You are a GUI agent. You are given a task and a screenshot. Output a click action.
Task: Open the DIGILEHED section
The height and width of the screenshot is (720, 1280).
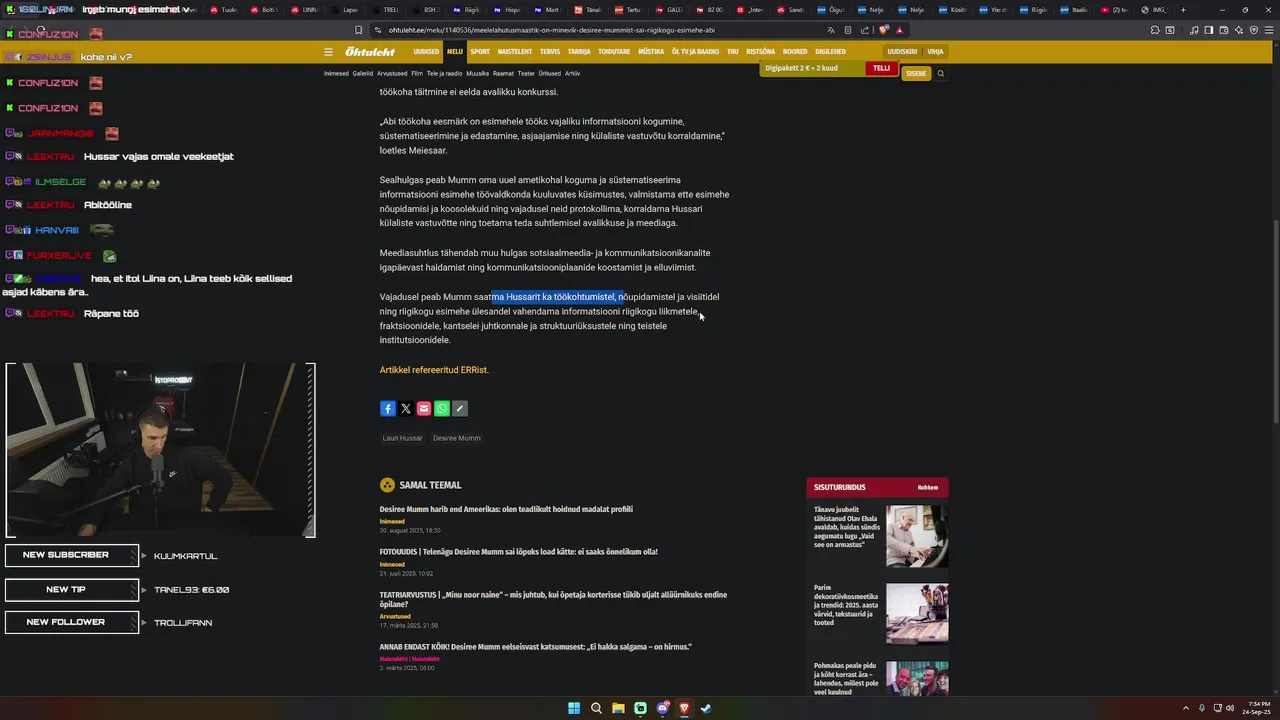click(830, 52)
